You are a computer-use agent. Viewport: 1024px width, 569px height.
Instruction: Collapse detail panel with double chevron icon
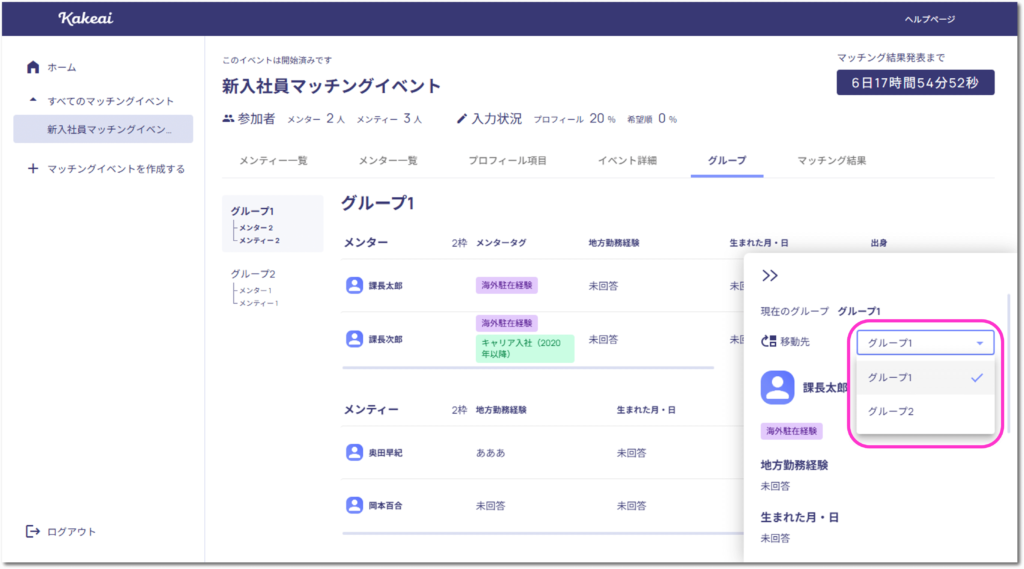pyautogui.click(x=770, y=276)
